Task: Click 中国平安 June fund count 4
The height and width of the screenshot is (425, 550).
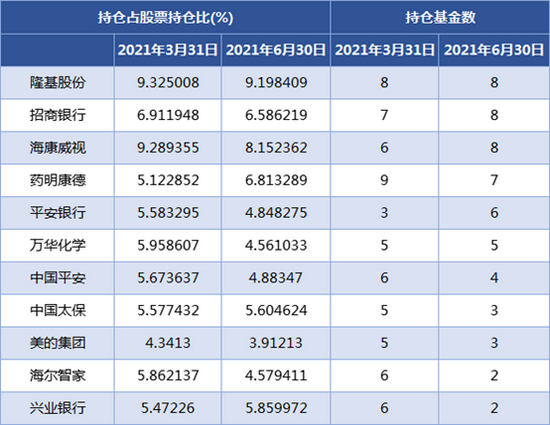Action: [x=494, y=278]
